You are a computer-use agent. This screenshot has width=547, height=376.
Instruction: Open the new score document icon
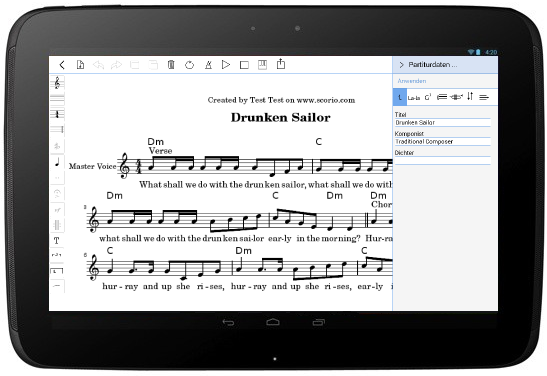click(x=80, y=65)
